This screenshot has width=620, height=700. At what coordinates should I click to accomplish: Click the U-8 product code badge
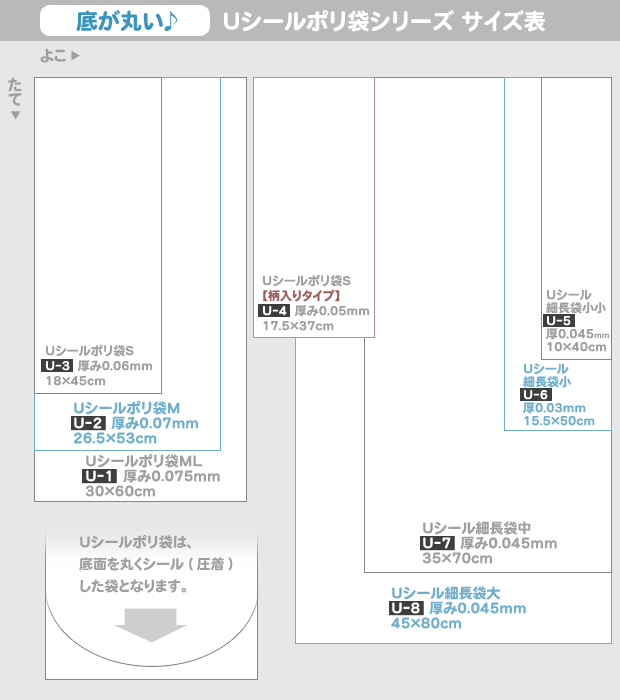pyautogui.click(x=406, y=608)
